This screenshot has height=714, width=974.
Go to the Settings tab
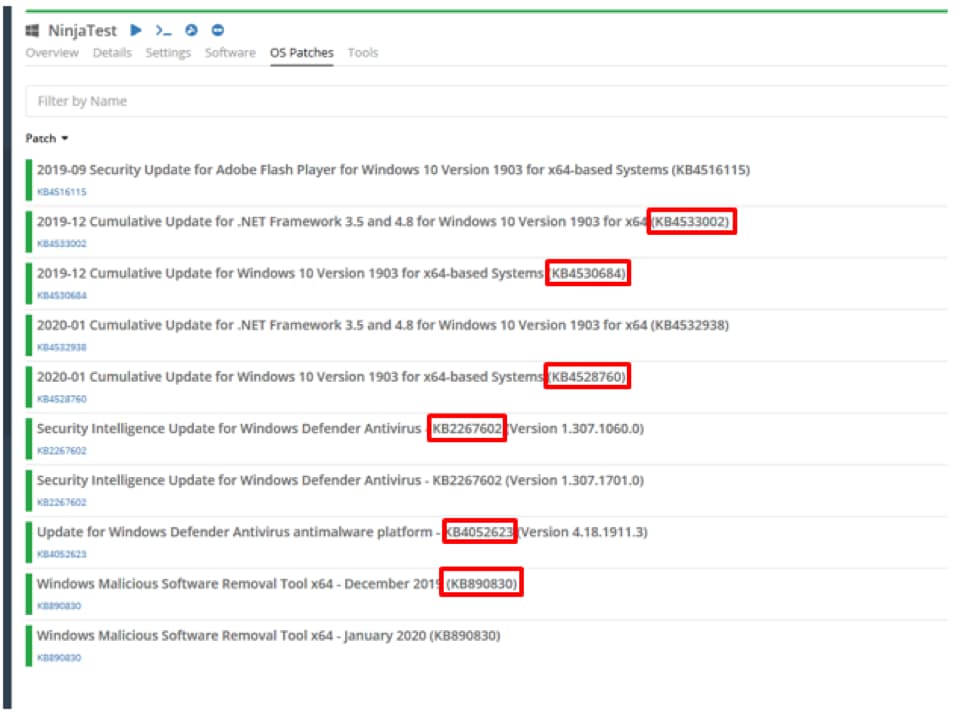tap(168, 53)
